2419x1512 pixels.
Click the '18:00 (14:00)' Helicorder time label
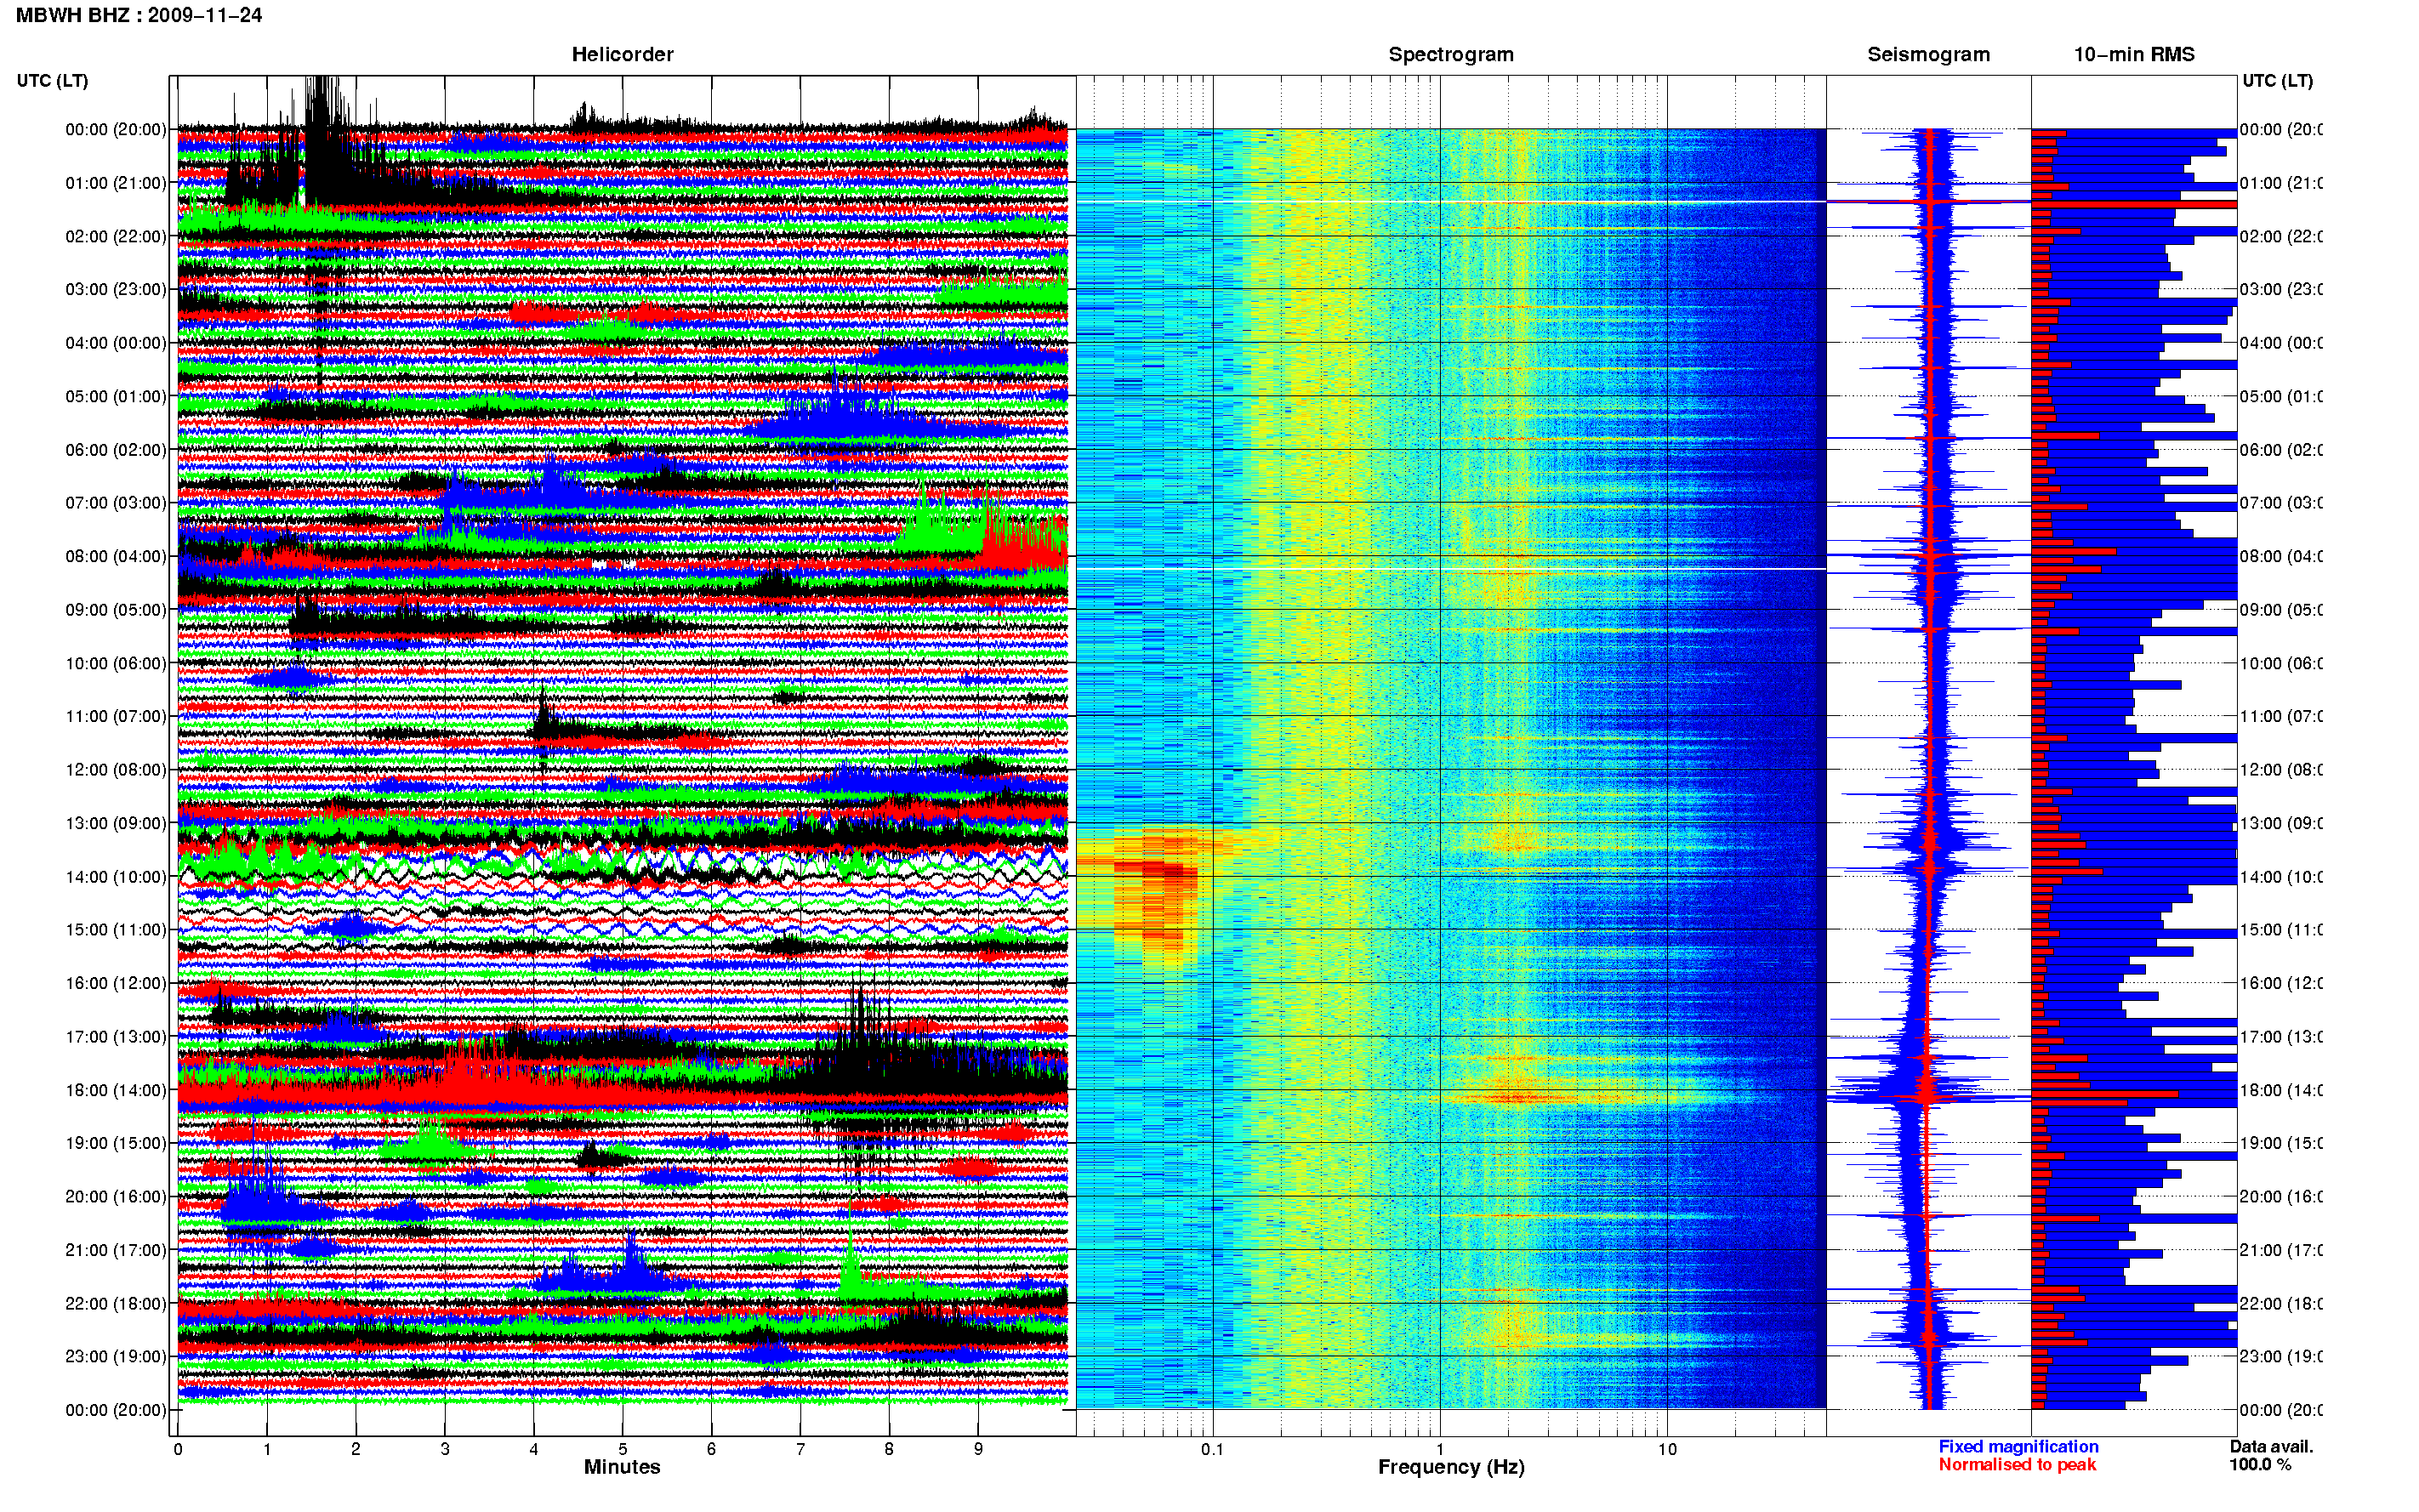[116, 1090]
